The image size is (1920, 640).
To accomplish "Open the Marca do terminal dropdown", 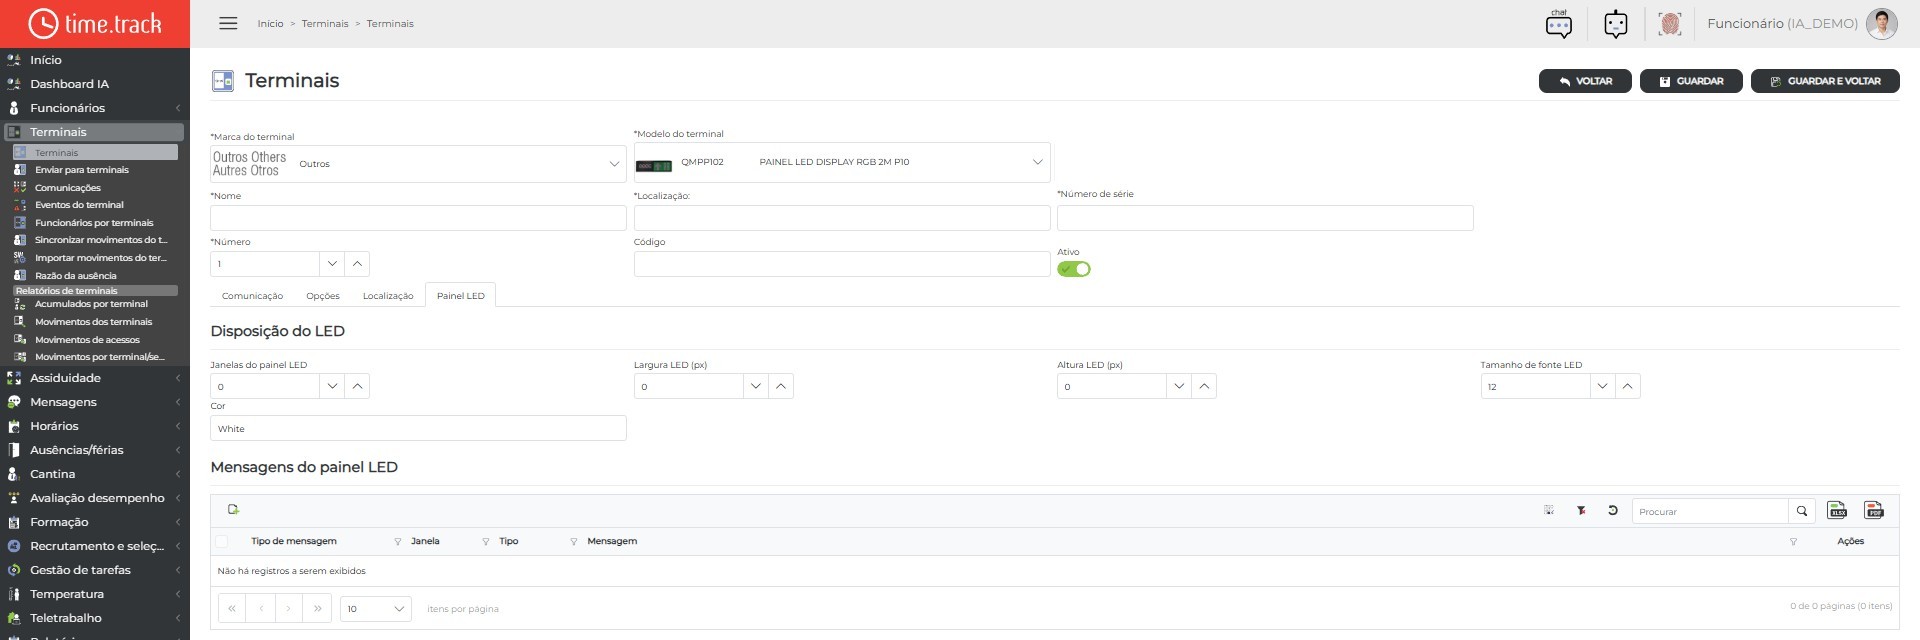I will point(418,164).
